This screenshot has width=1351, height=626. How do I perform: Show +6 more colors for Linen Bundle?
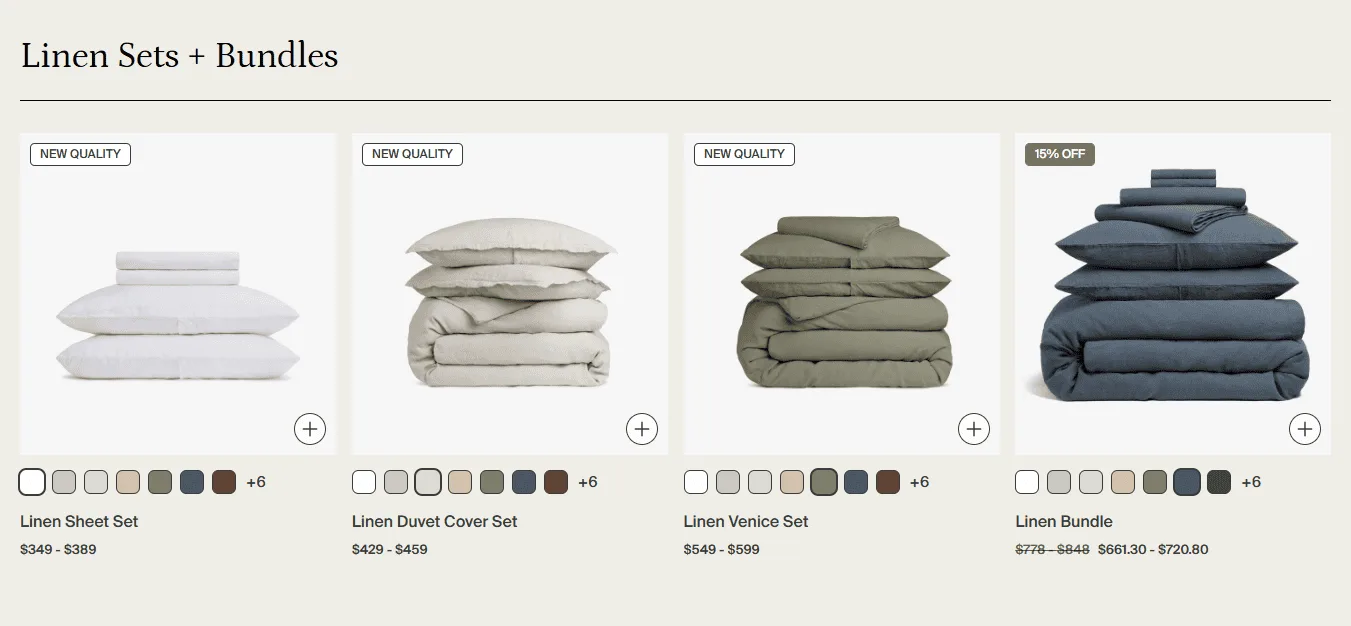coord(1251,482)
